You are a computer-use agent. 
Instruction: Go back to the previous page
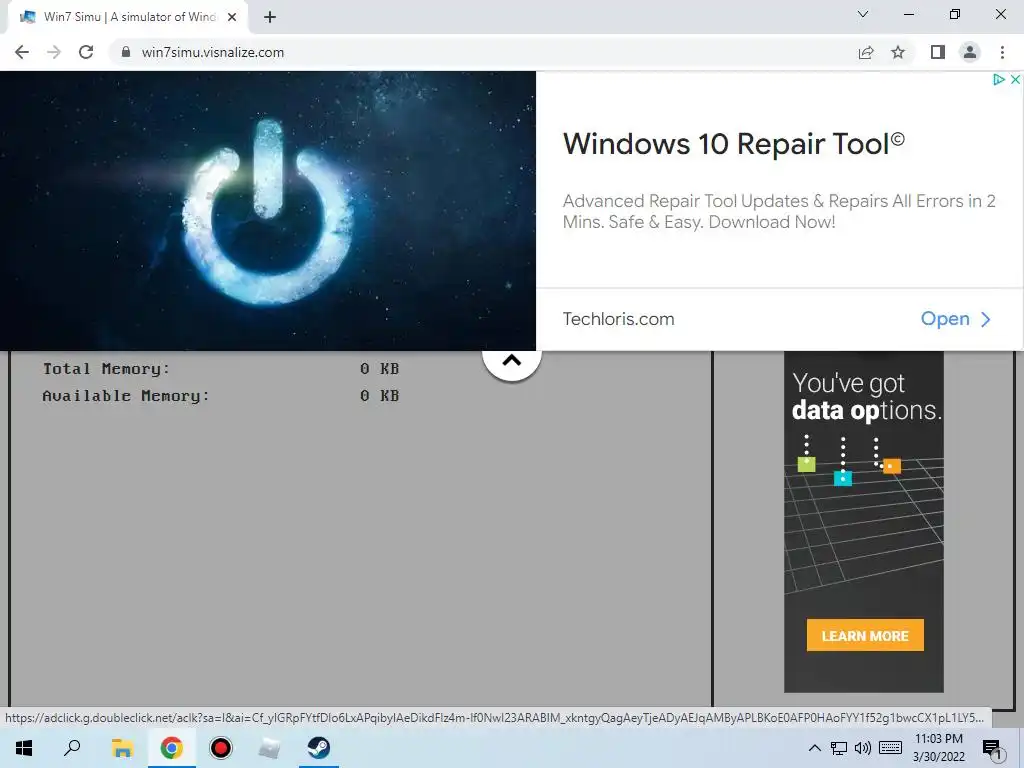coord(22,52)
